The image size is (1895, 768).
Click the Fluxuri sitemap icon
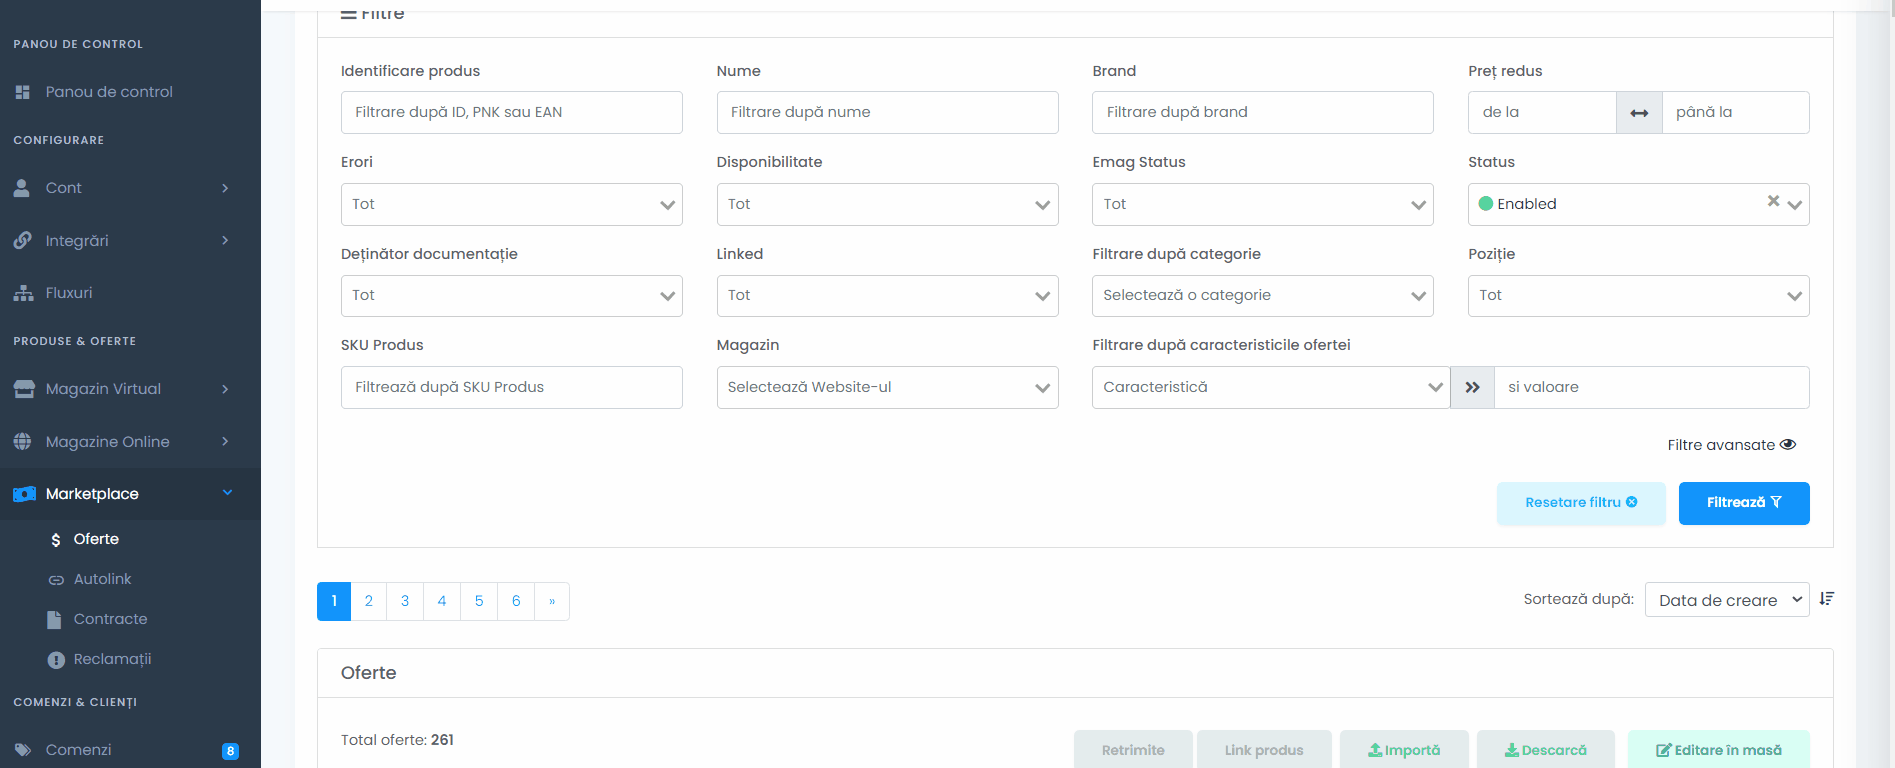coord(23,293)
